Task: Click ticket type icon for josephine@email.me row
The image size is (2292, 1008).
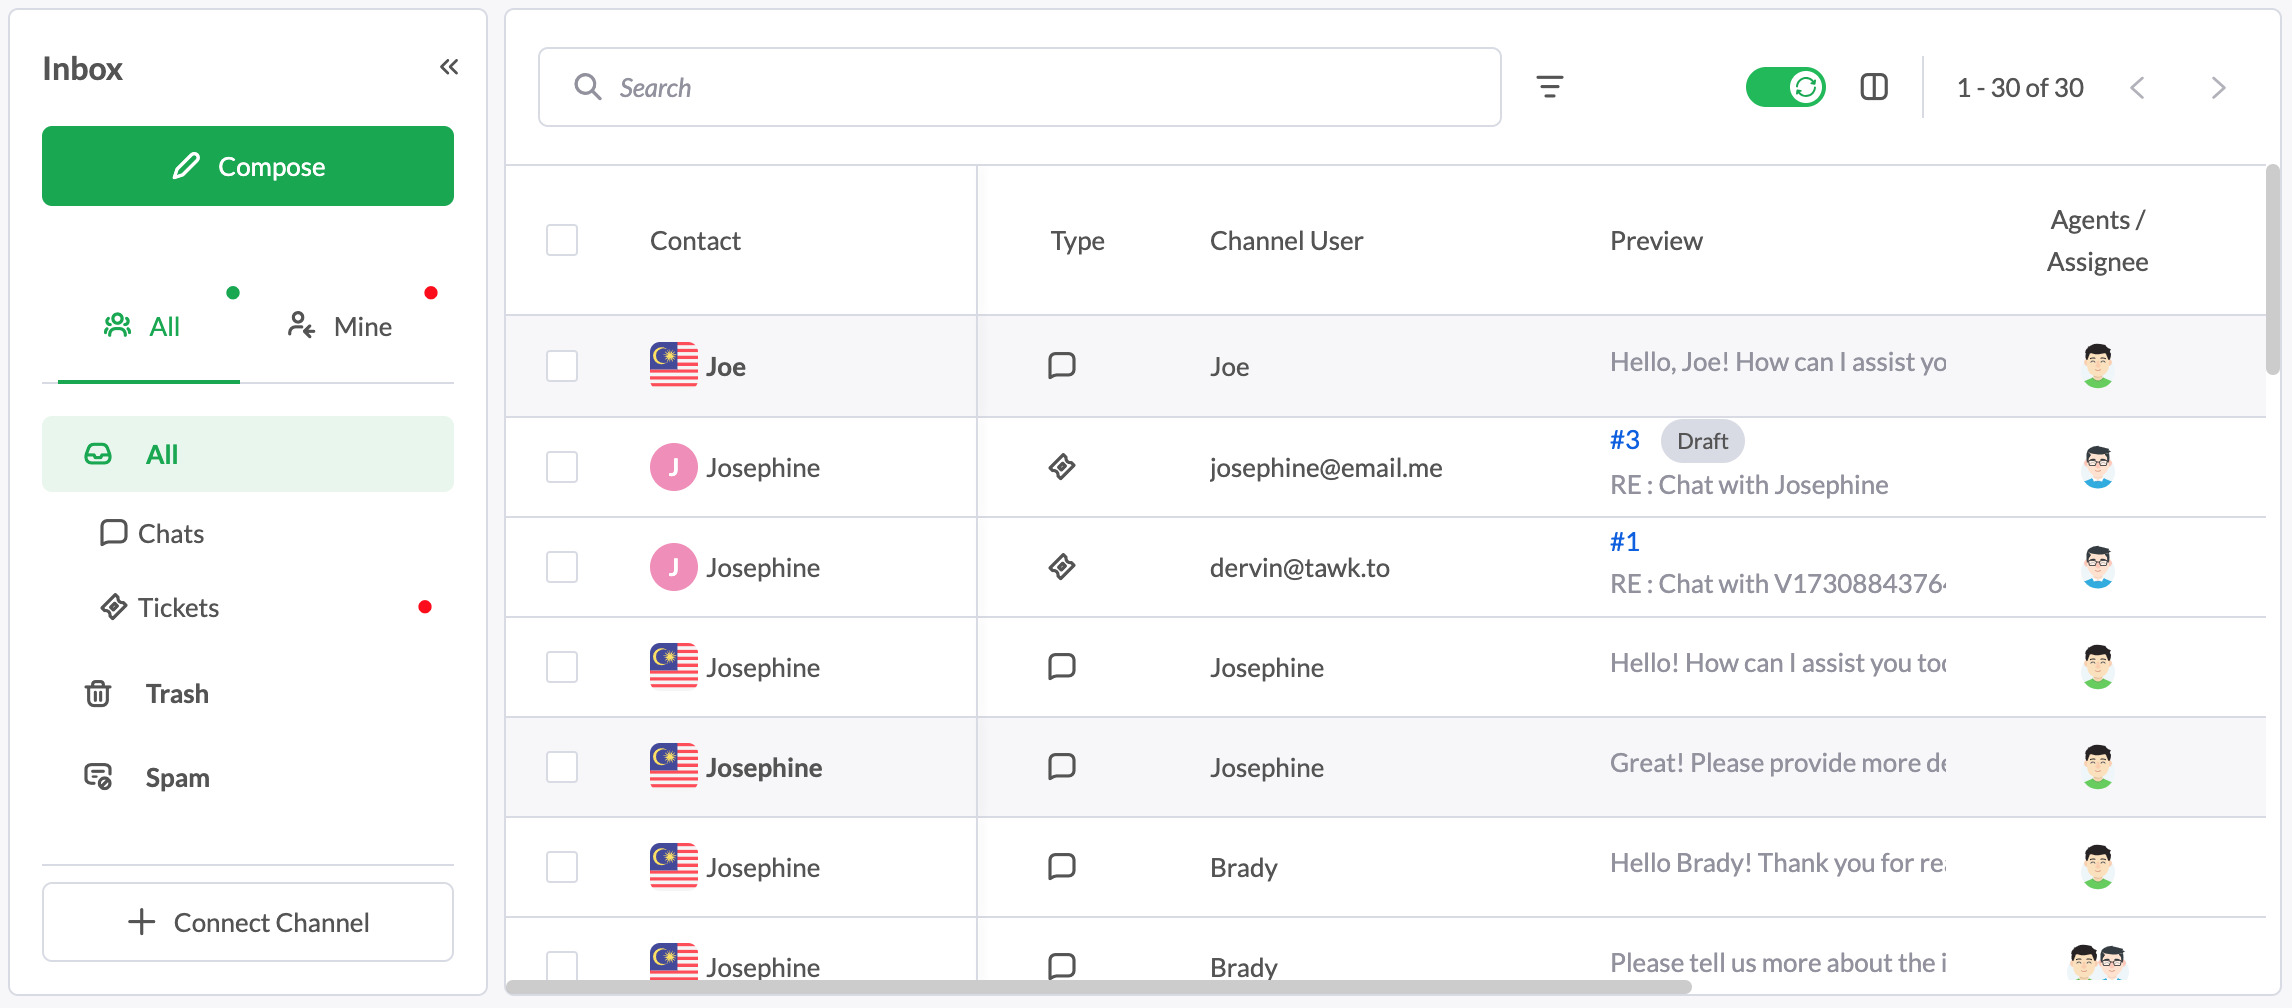Action: [1061, 467]
